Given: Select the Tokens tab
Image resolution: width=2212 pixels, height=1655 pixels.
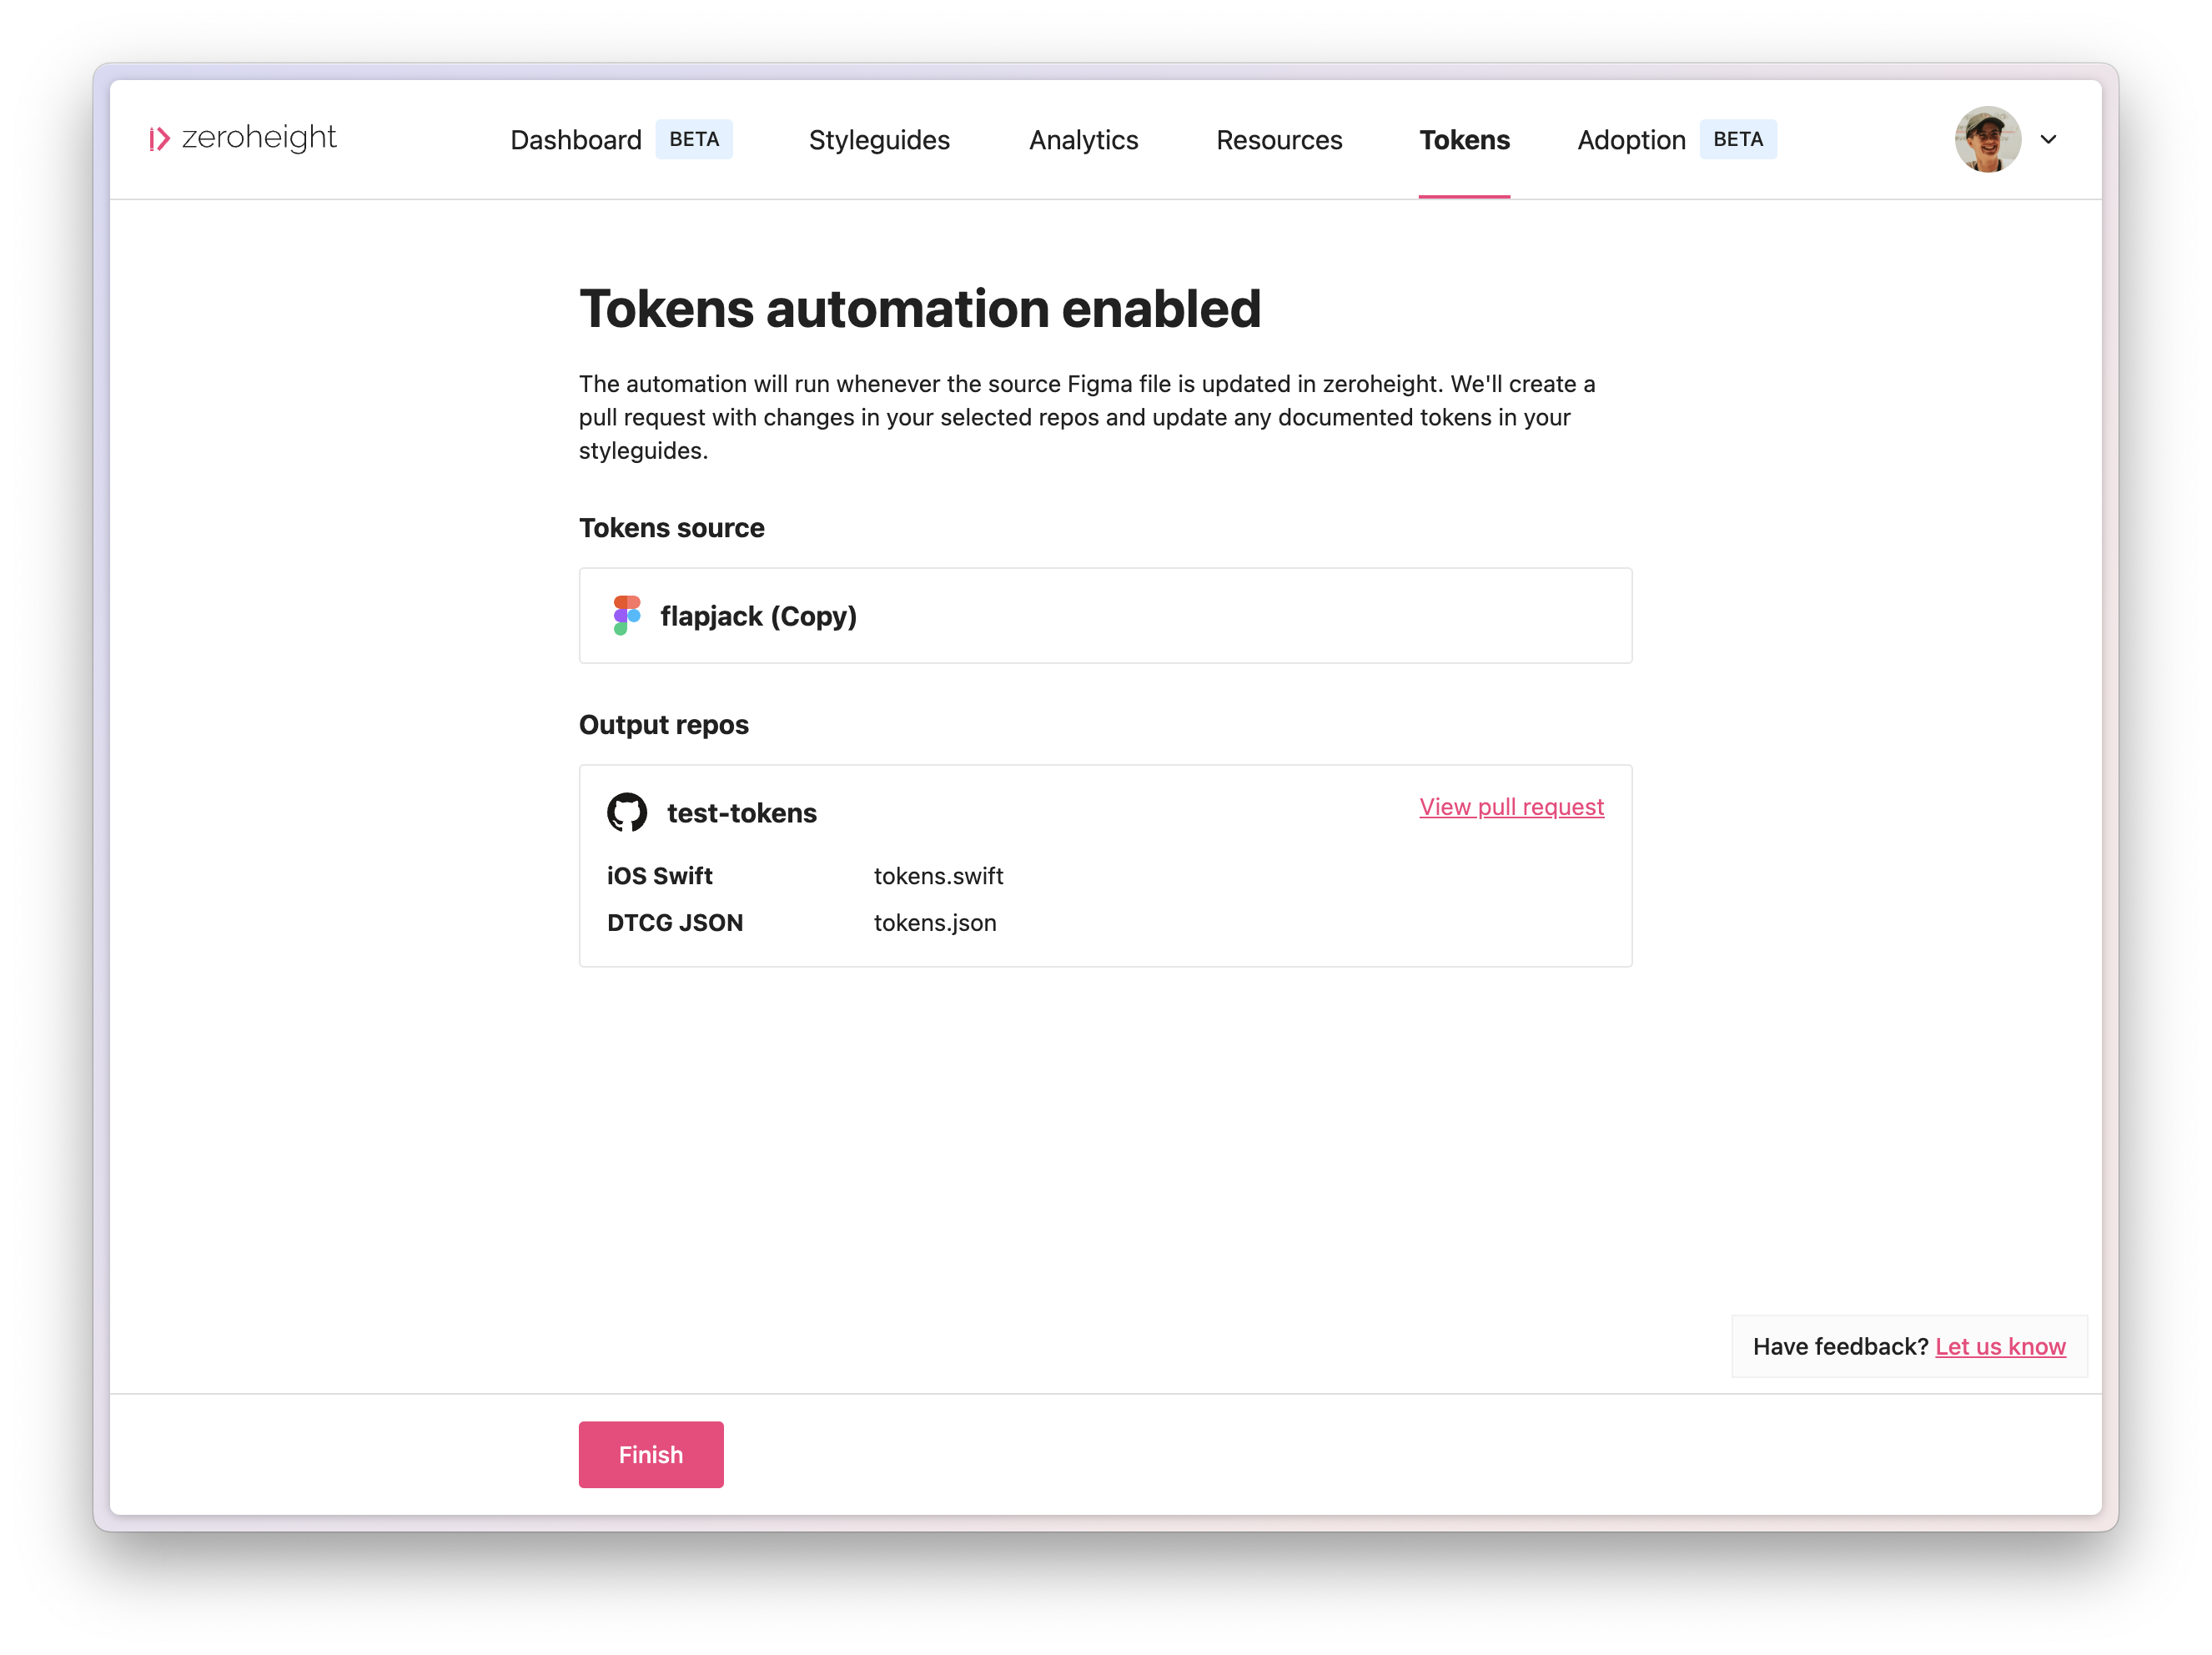Looking at the screenshot, I should 1464,140.
